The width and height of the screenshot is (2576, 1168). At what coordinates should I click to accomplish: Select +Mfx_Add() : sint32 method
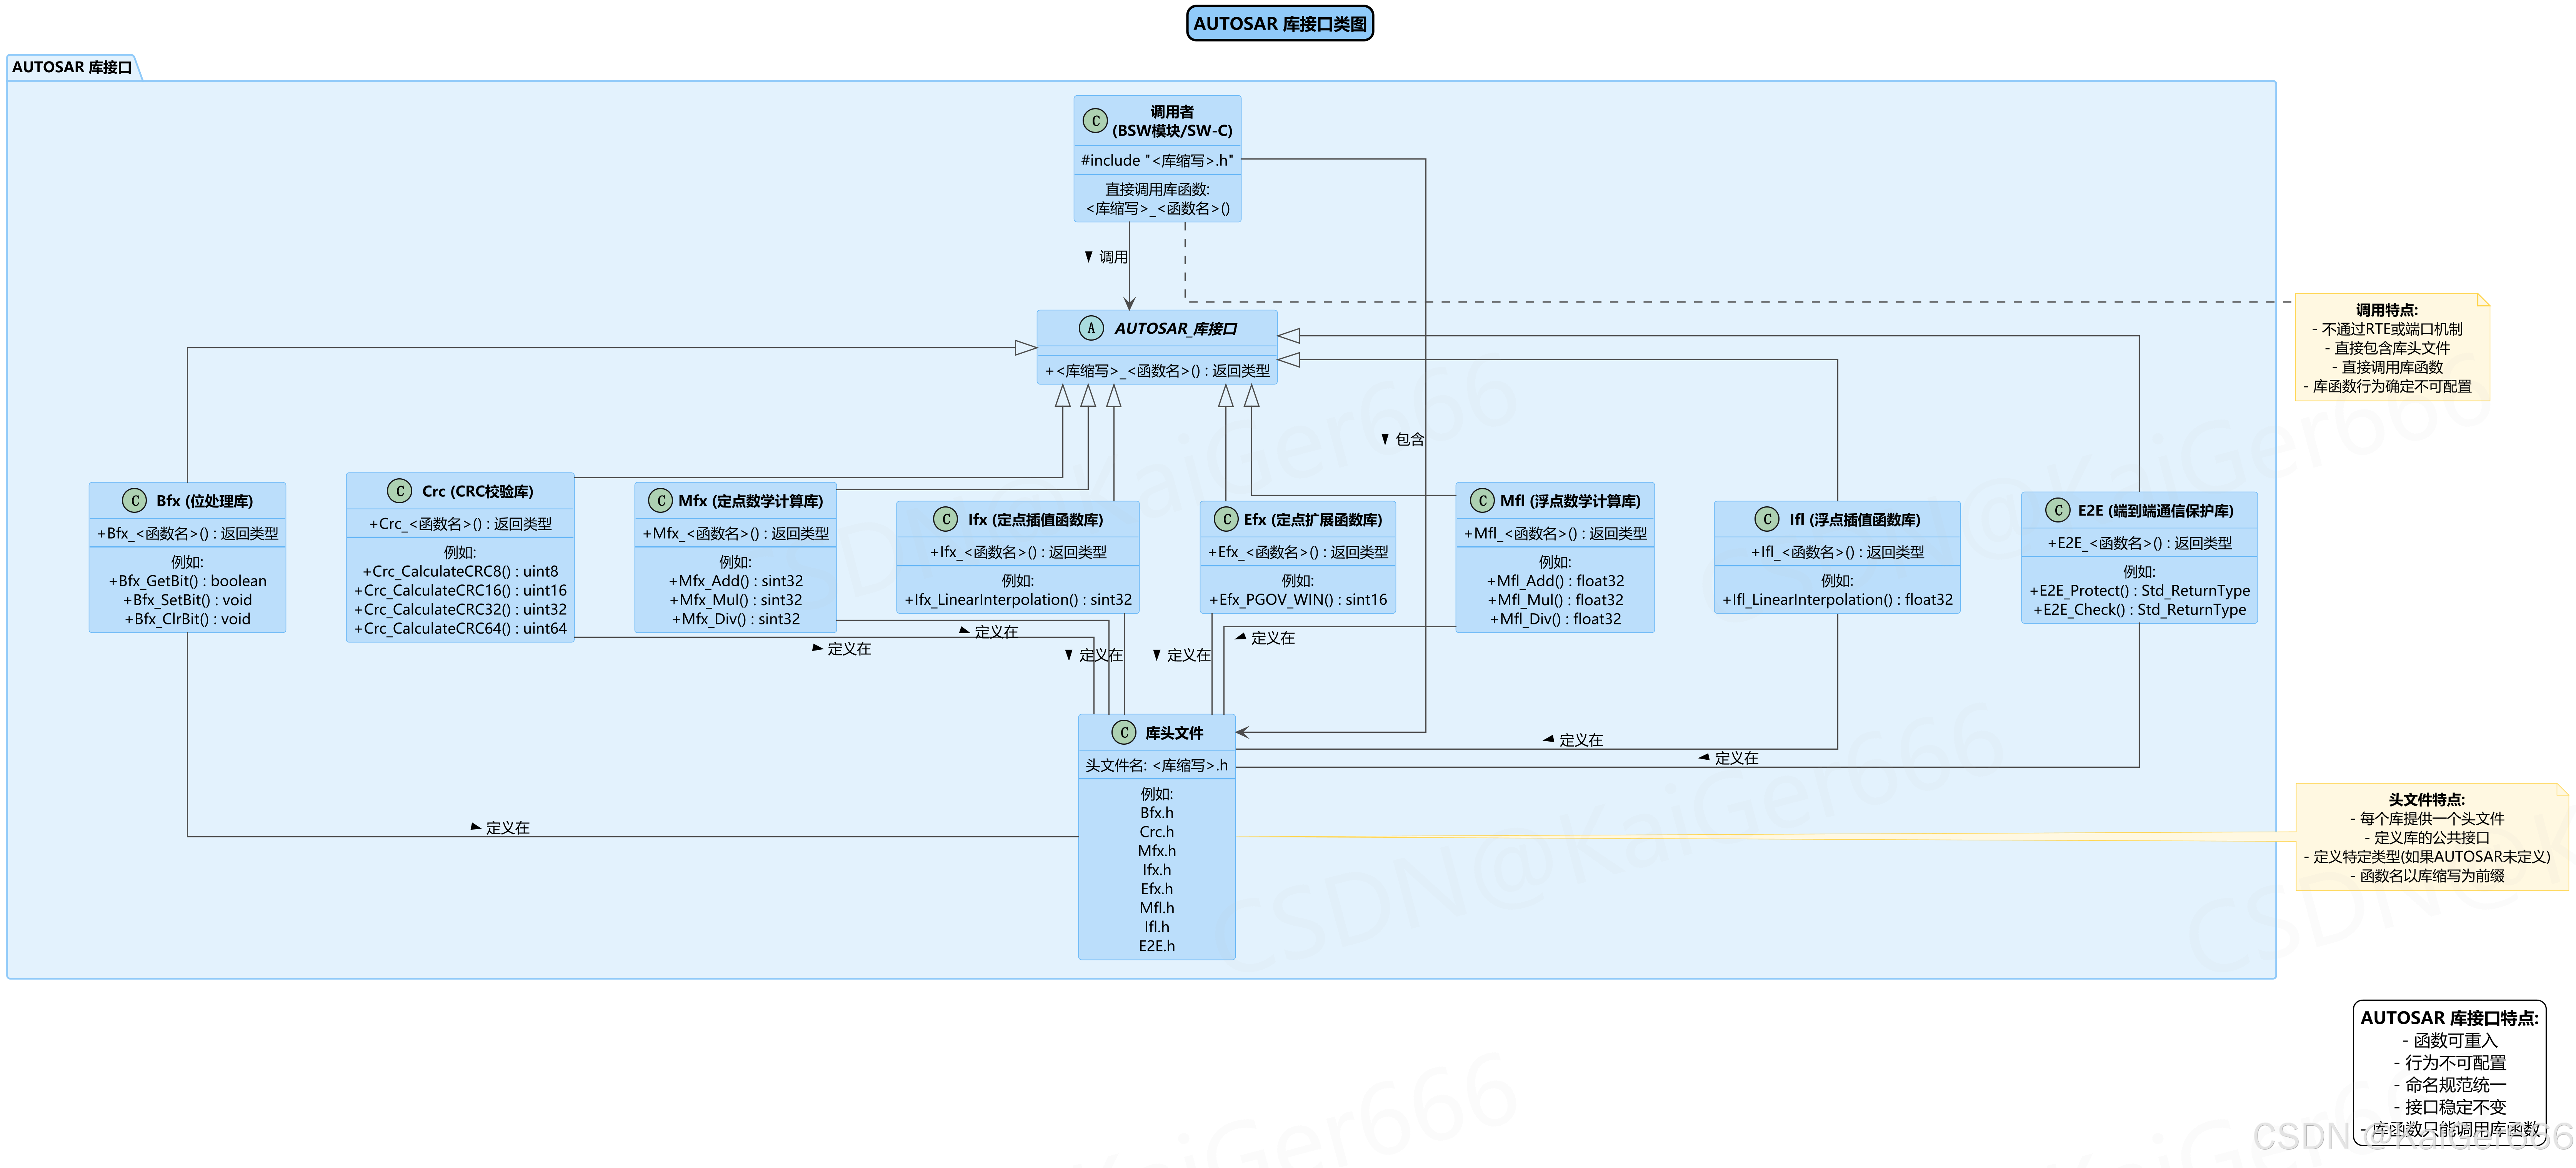click(736, 581)
